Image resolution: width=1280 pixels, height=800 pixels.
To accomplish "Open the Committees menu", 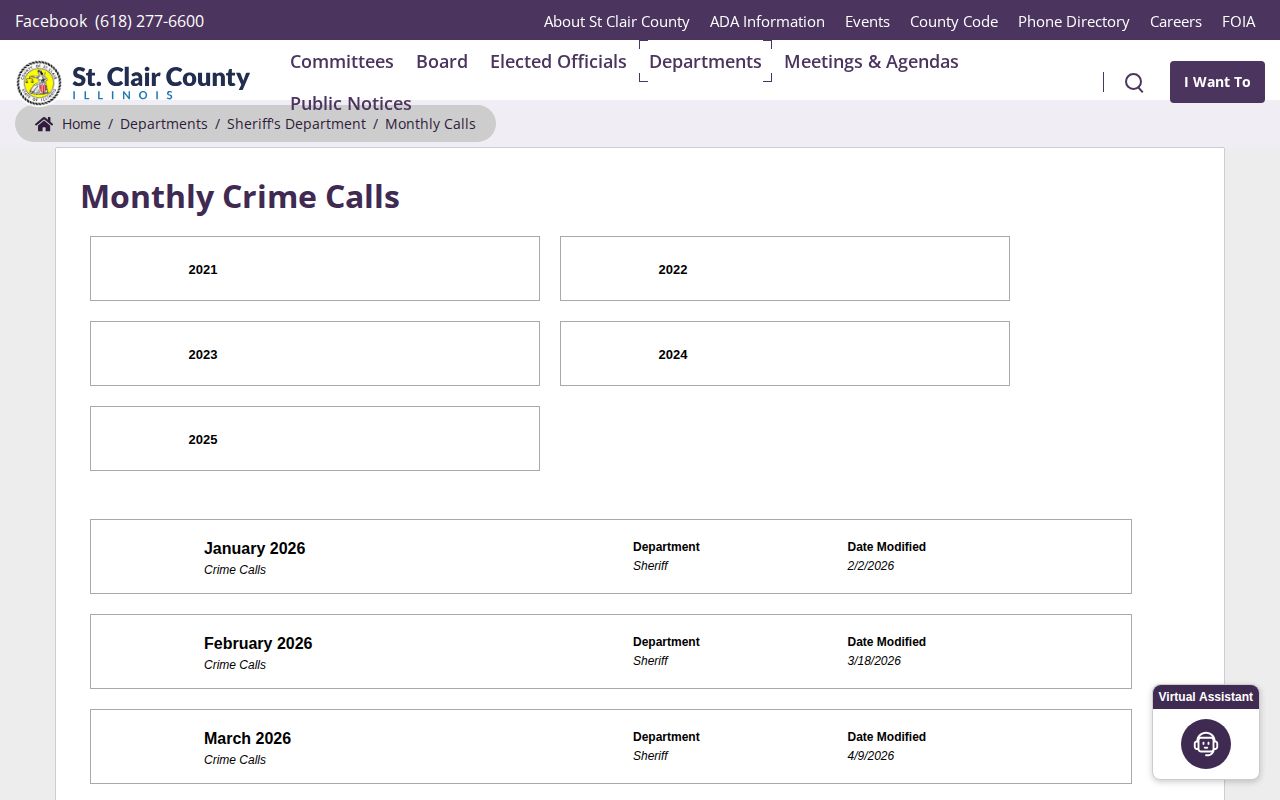I will click(342, 61).
